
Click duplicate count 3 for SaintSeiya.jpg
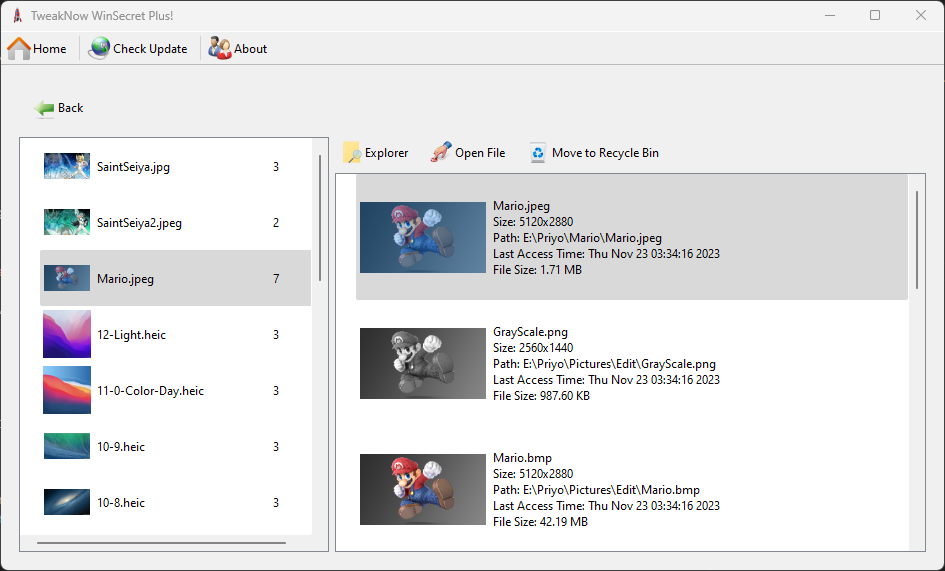276,167
